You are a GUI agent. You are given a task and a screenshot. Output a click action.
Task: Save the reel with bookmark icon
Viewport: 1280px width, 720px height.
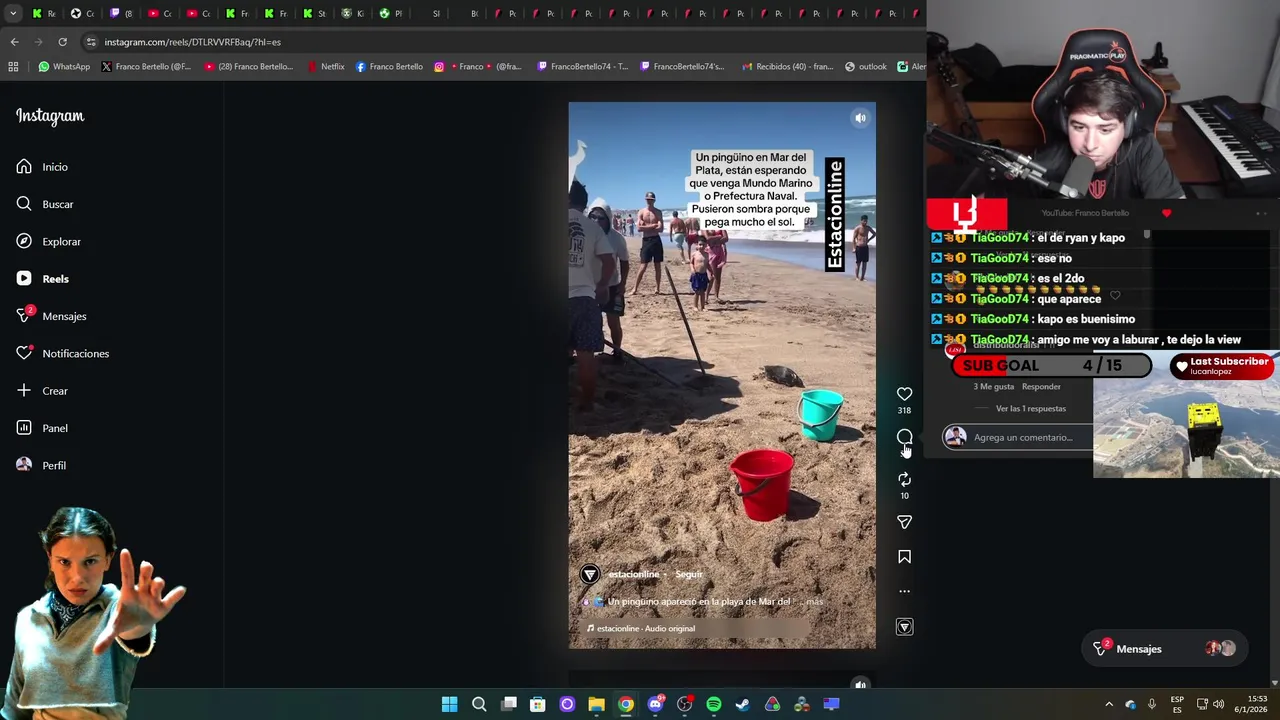[904, 557]
